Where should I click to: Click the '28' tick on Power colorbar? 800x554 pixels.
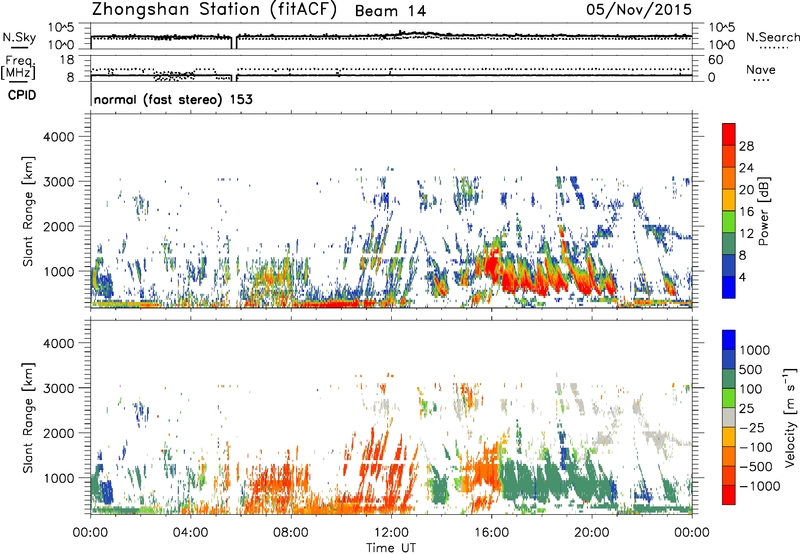click(746, 146)
